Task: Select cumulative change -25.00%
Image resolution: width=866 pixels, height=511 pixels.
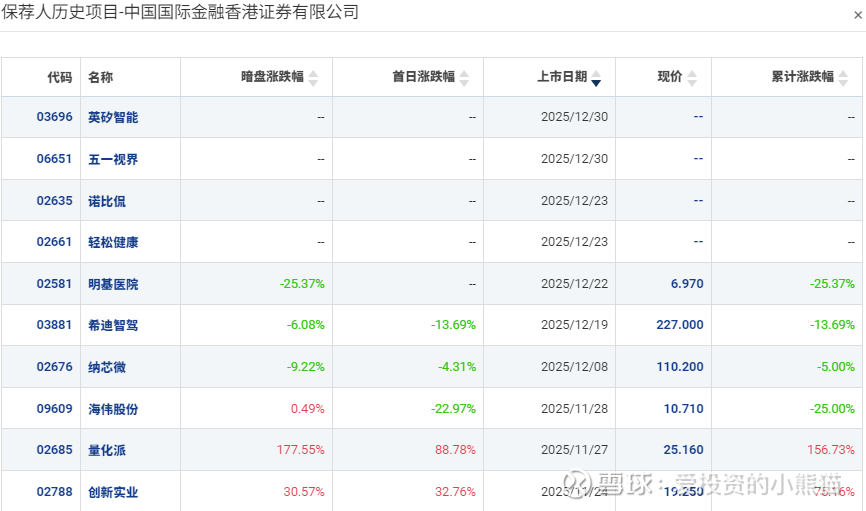Action: (832, 409)
